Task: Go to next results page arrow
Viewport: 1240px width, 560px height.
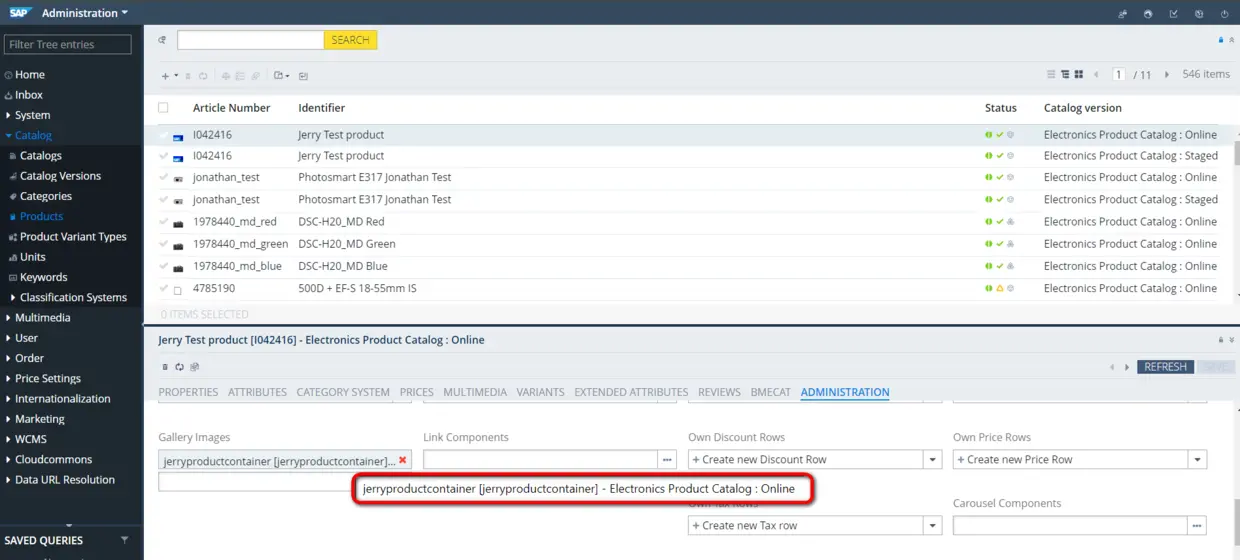Action: (1166, 75)
